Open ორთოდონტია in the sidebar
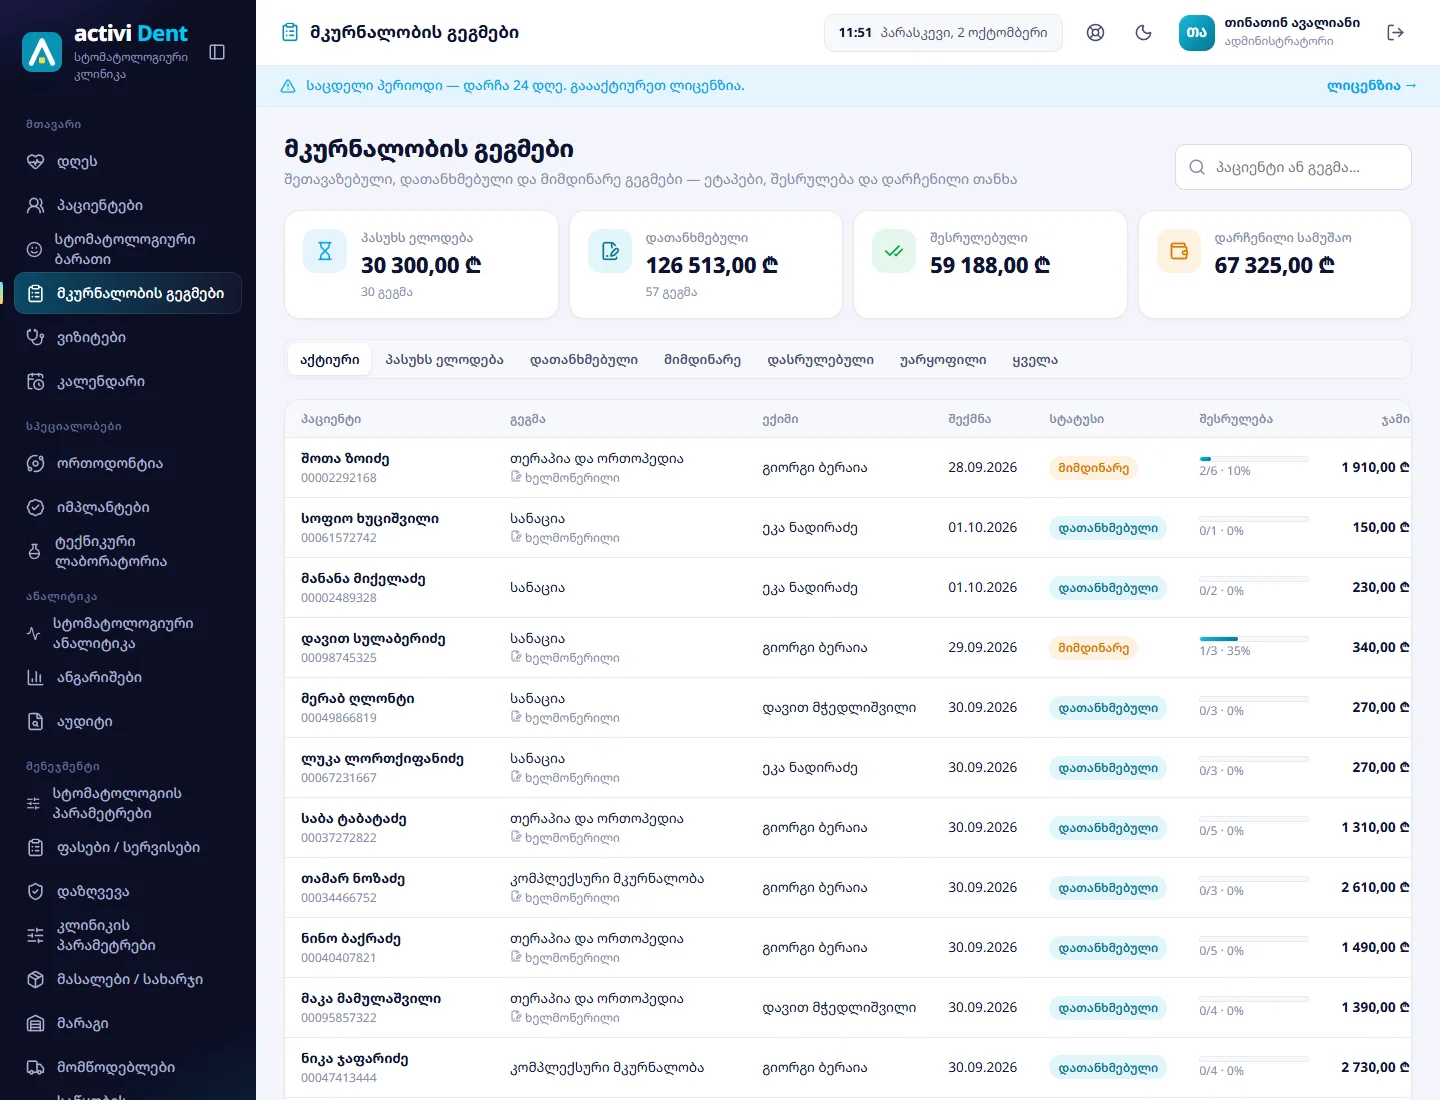 (128, 463)
